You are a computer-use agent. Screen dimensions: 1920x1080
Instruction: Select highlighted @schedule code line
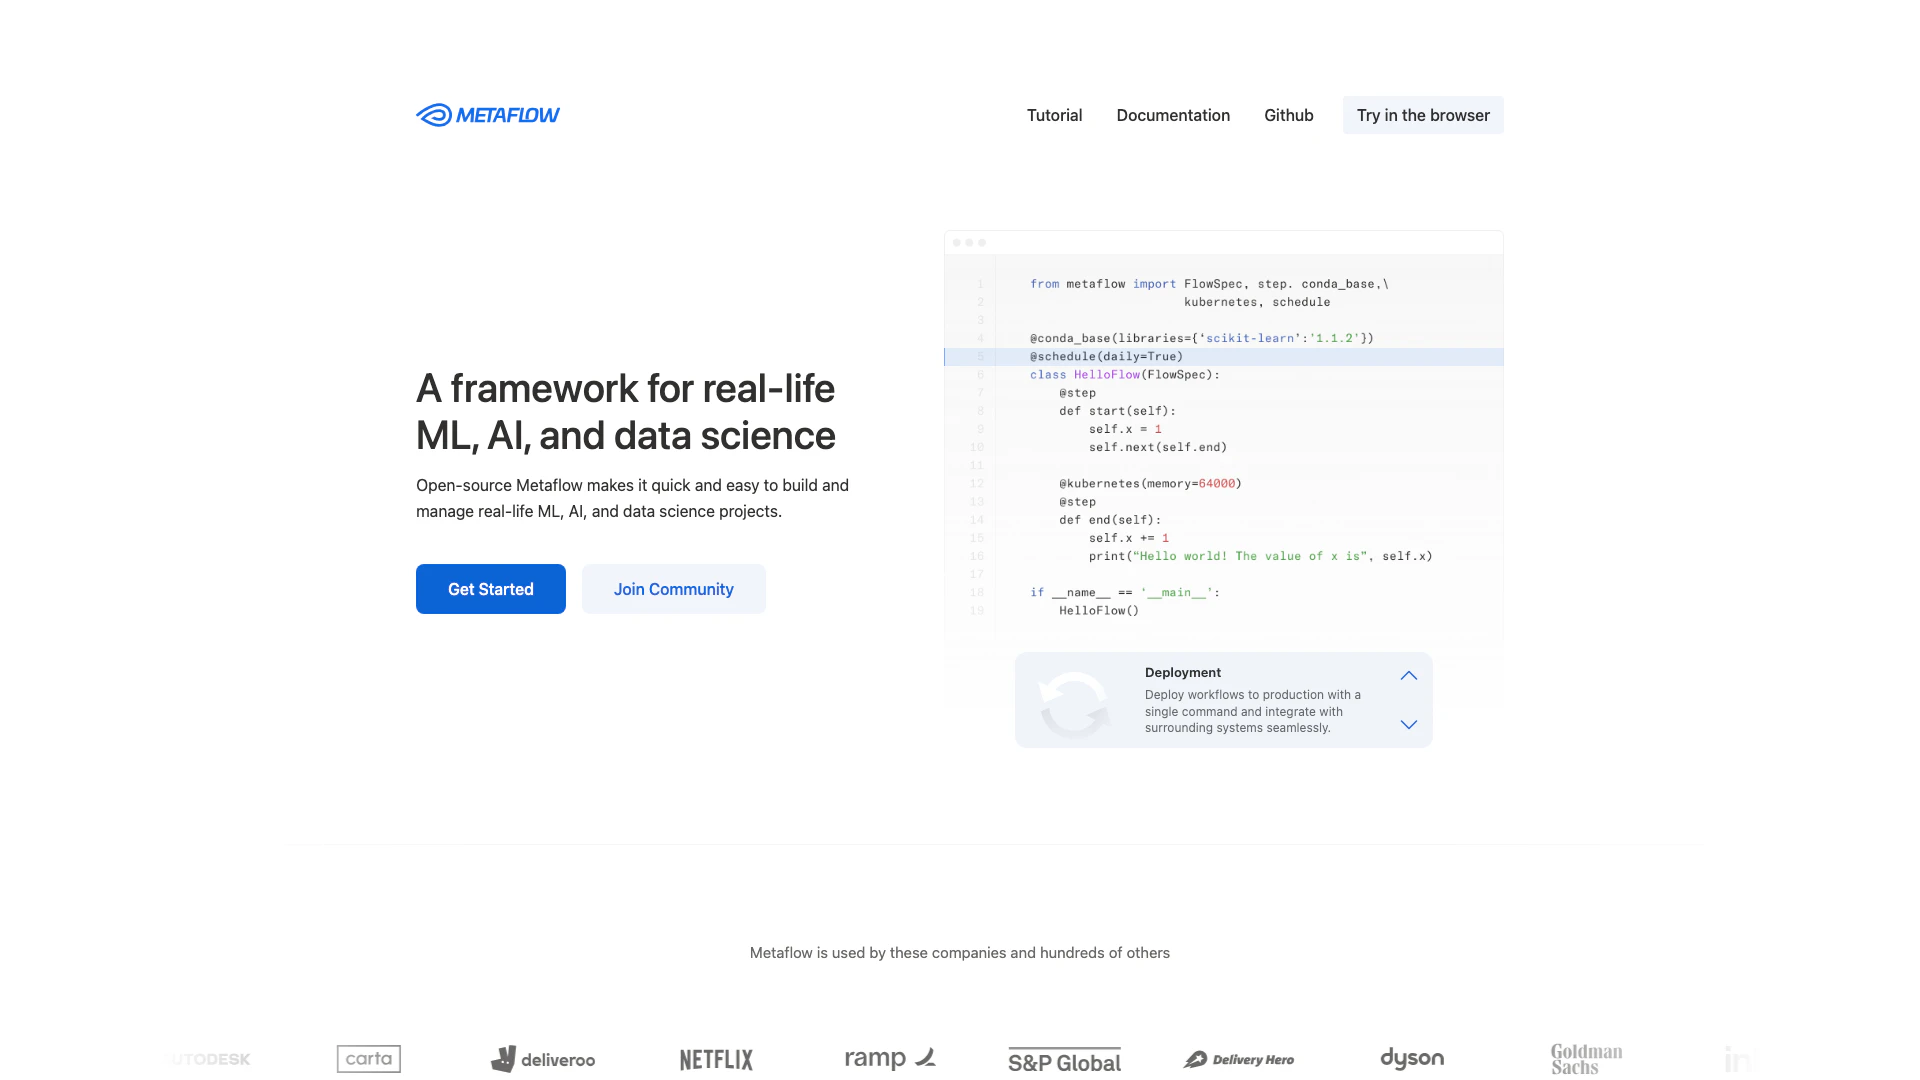[1107, 357]
